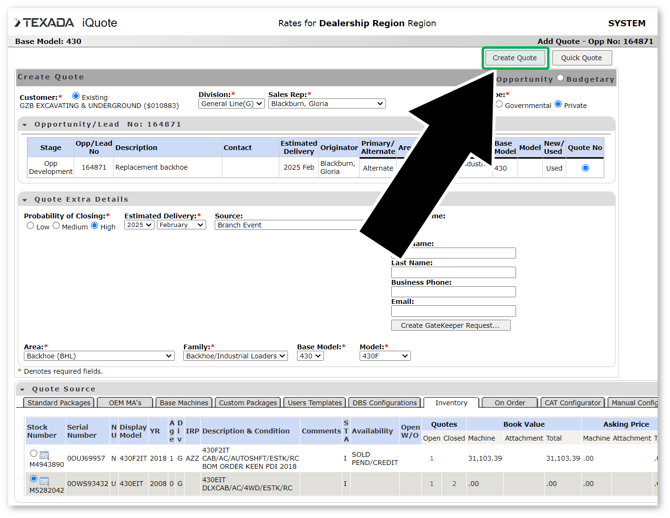
Task: Click stock icon for M5282042
Action: 44,483
